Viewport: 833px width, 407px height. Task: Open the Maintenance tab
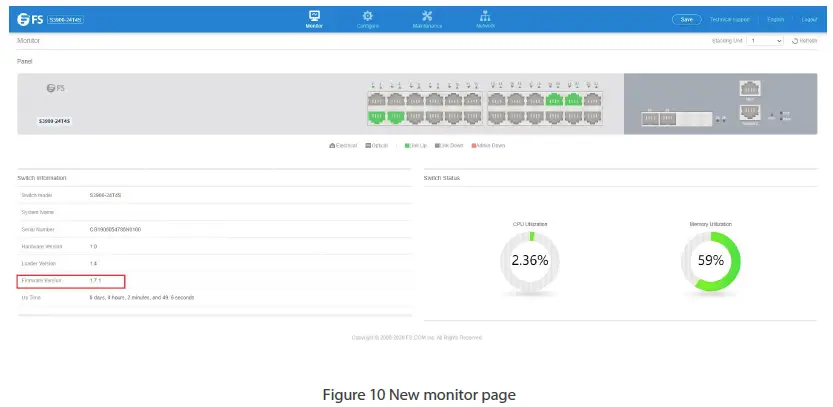click(x=427, y=19)
